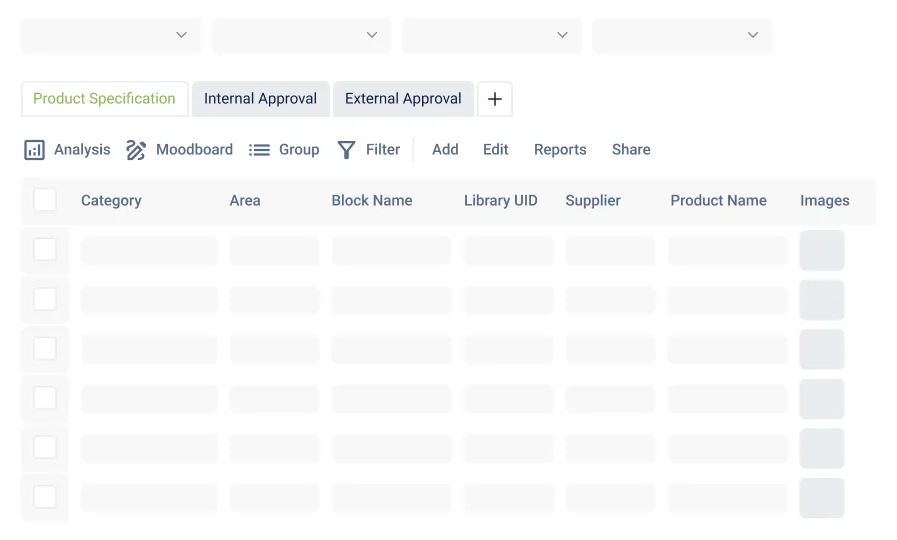The height and width of the screenshot is (540, 897).
Task: Tick the fourth row checkbox
Action: point(45,398)
